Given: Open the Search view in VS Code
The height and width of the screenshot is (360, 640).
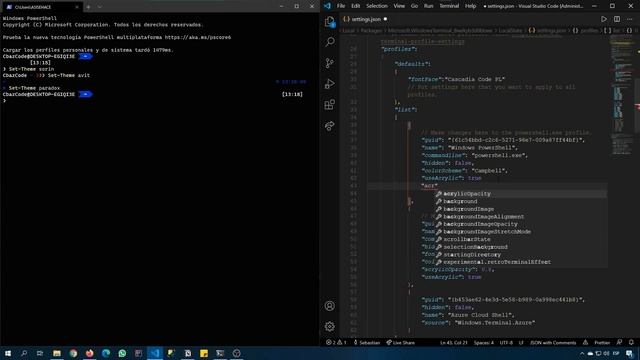Looking at the screenshot, I should [330, 42].
